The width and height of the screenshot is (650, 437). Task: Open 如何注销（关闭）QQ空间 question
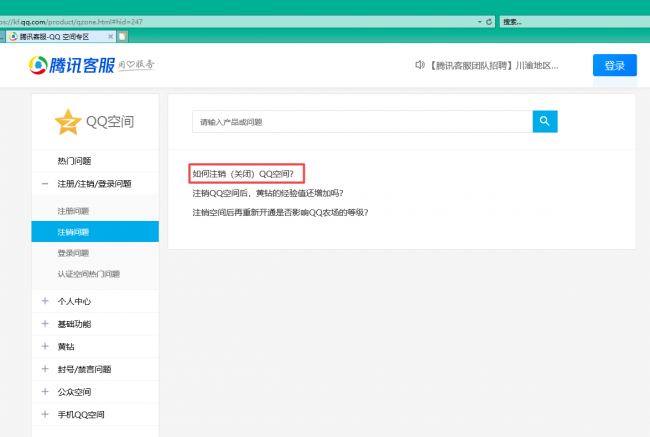coord(243,174)
